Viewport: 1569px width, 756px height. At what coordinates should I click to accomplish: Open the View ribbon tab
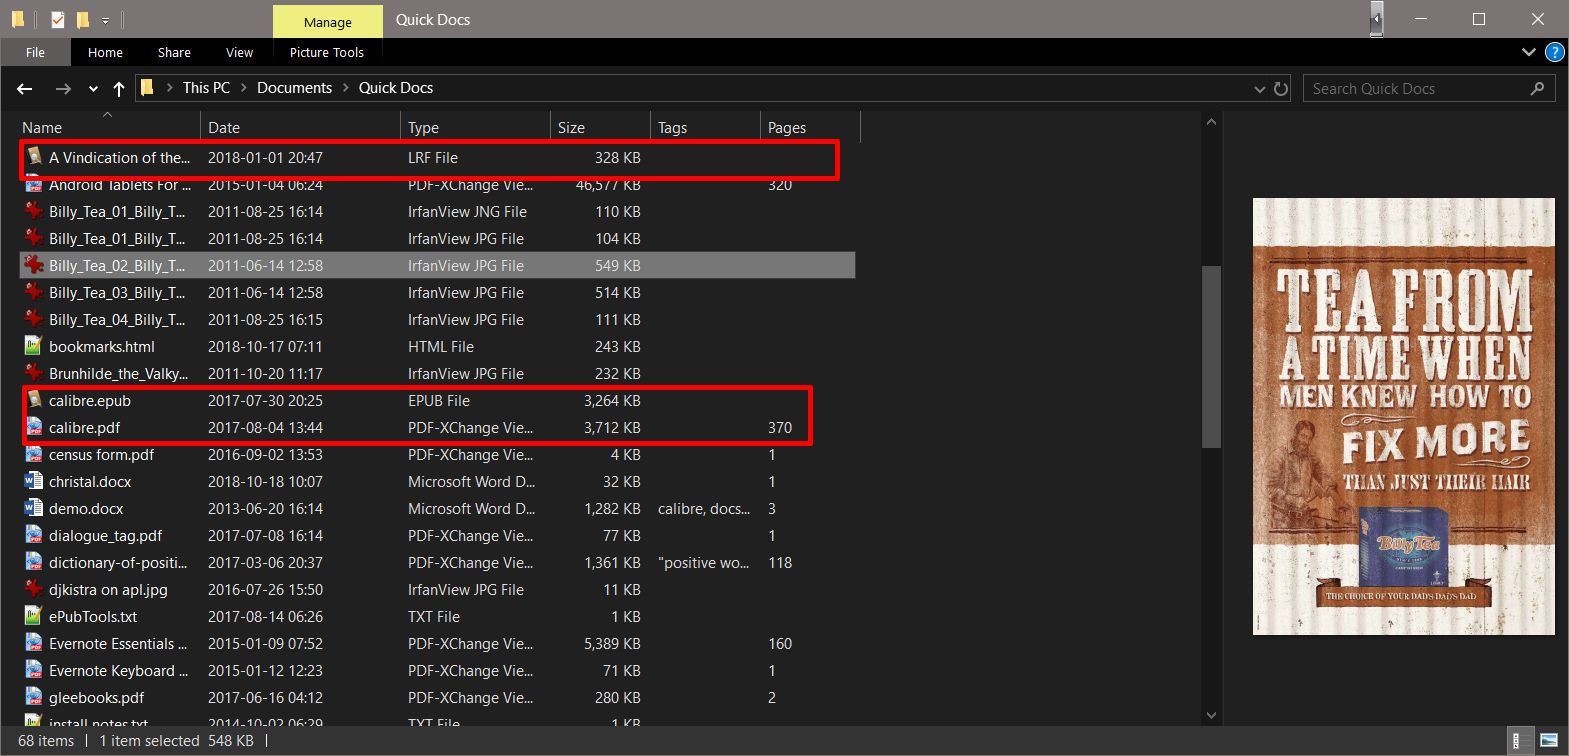click(239, 52)
